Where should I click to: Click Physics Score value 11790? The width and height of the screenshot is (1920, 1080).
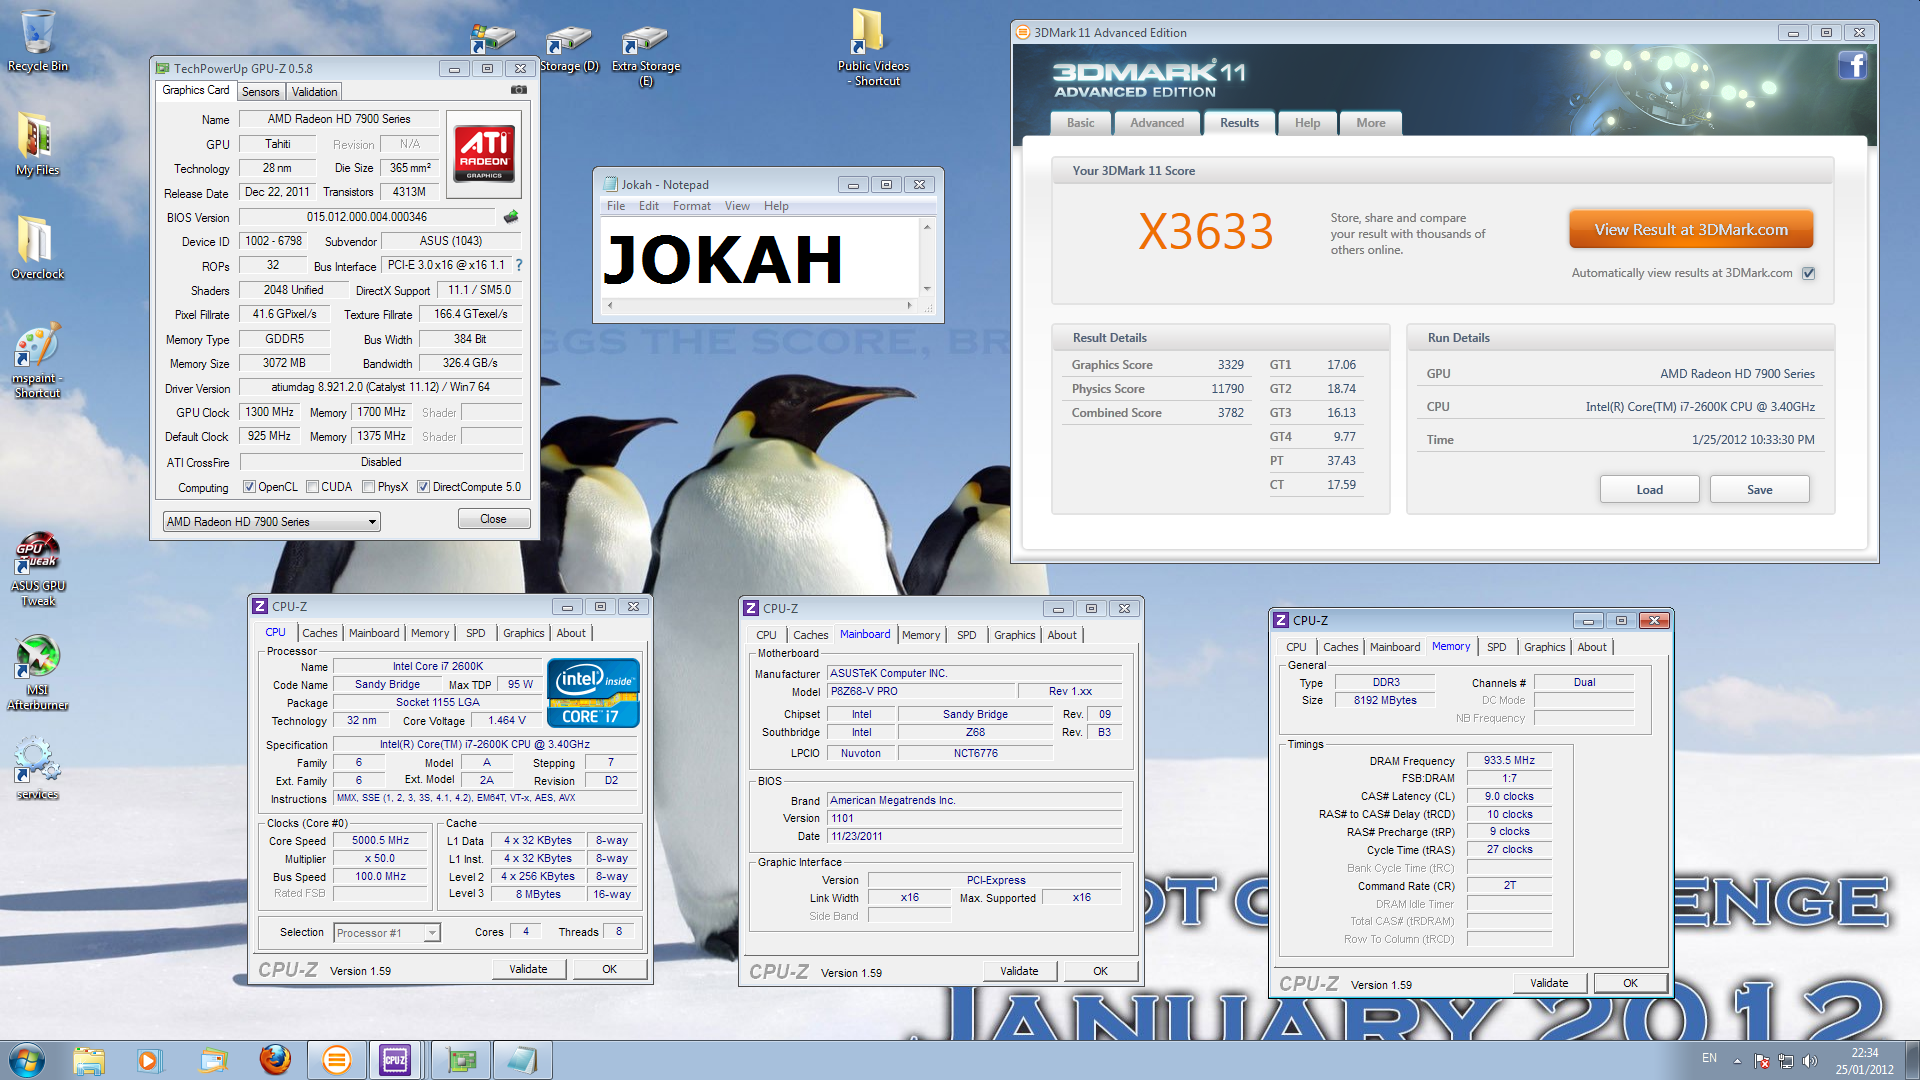pos(1227,389)
